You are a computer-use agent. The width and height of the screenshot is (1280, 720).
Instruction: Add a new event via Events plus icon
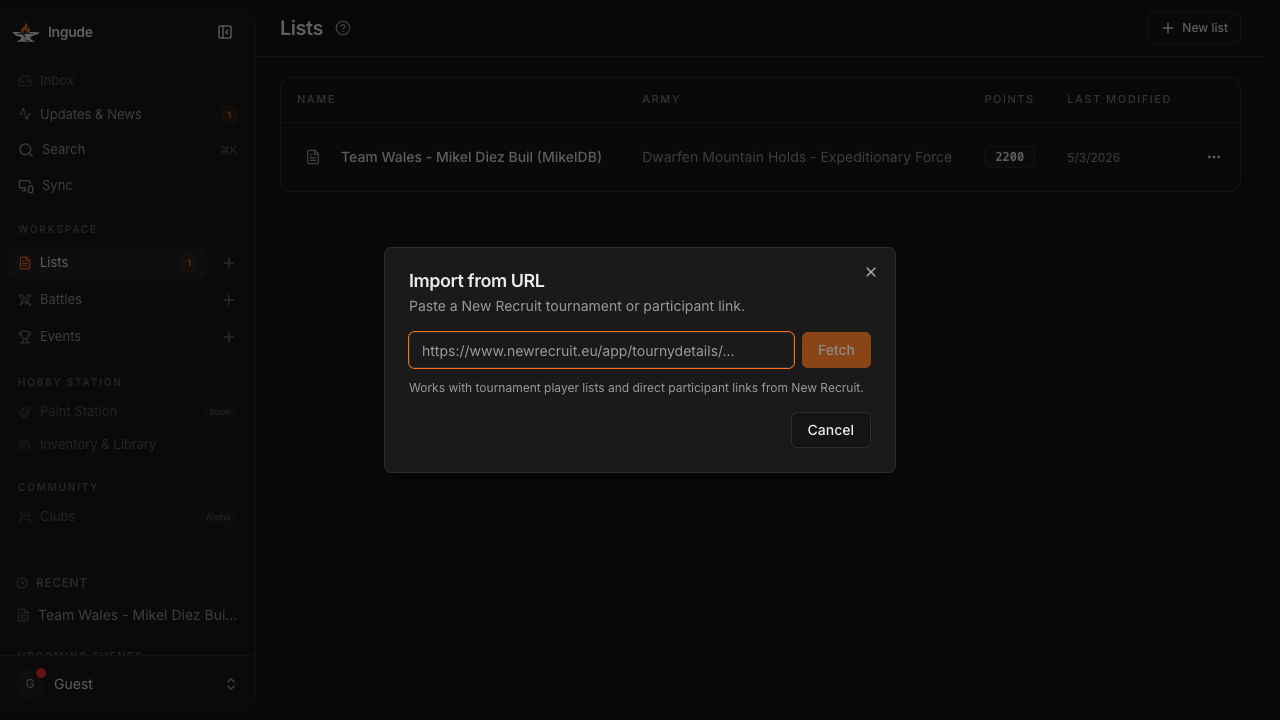(229, 337)
